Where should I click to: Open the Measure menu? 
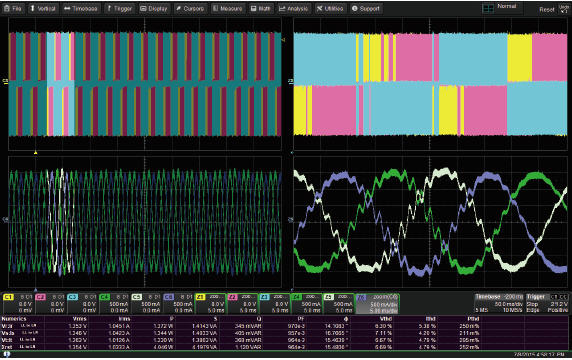[227, 8]
